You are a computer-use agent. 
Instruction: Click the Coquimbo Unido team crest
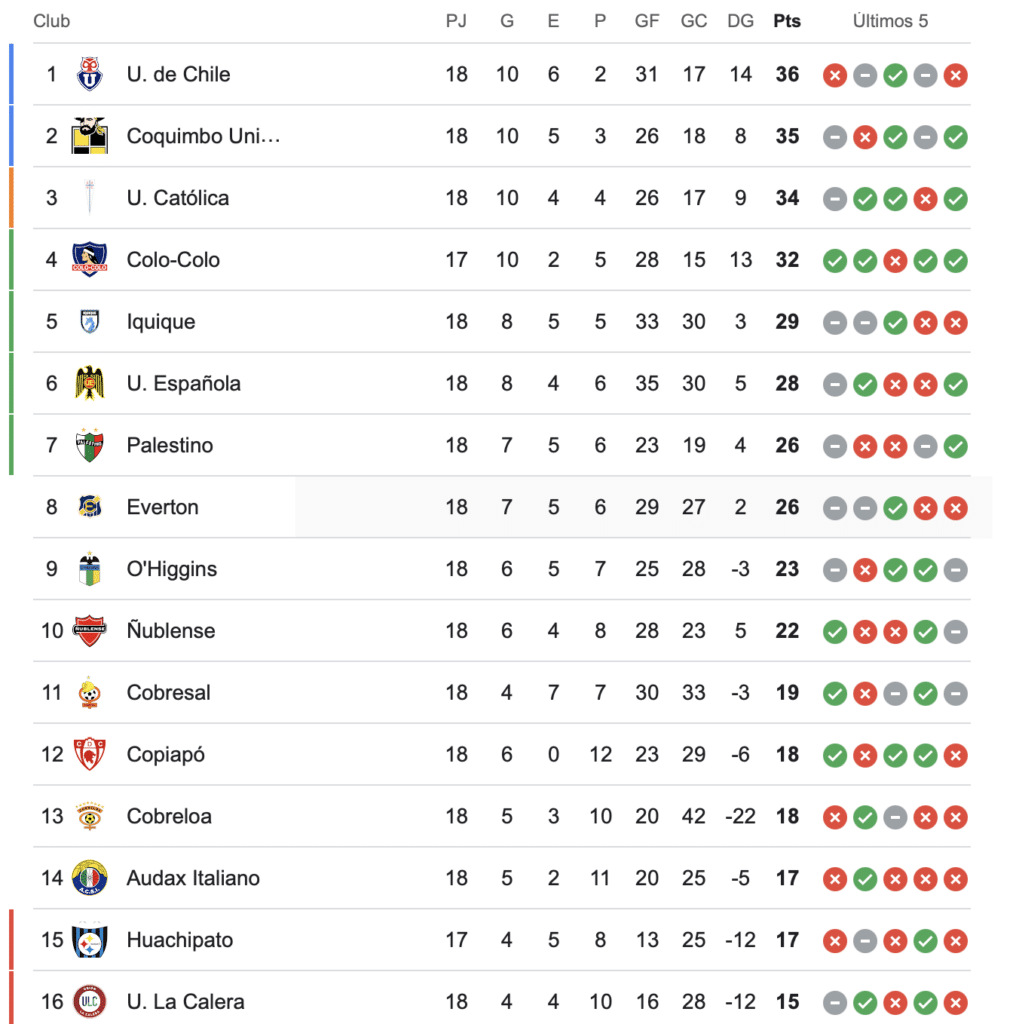coord(90,137)
